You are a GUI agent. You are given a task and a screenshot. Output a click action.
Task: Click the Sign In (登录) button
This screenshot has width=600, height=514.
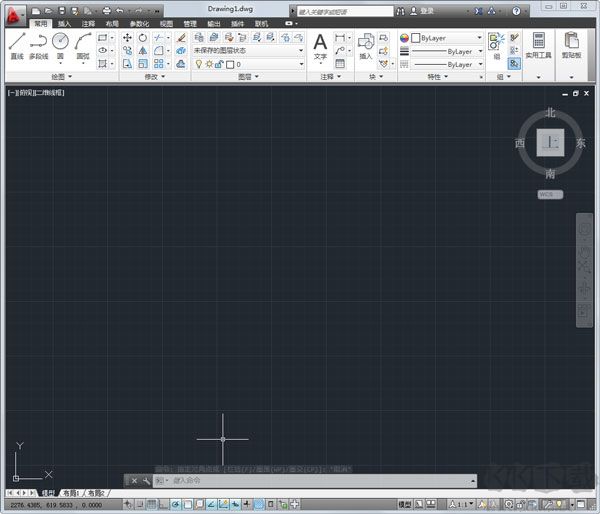pyautogui.click(x=422, y=11)
